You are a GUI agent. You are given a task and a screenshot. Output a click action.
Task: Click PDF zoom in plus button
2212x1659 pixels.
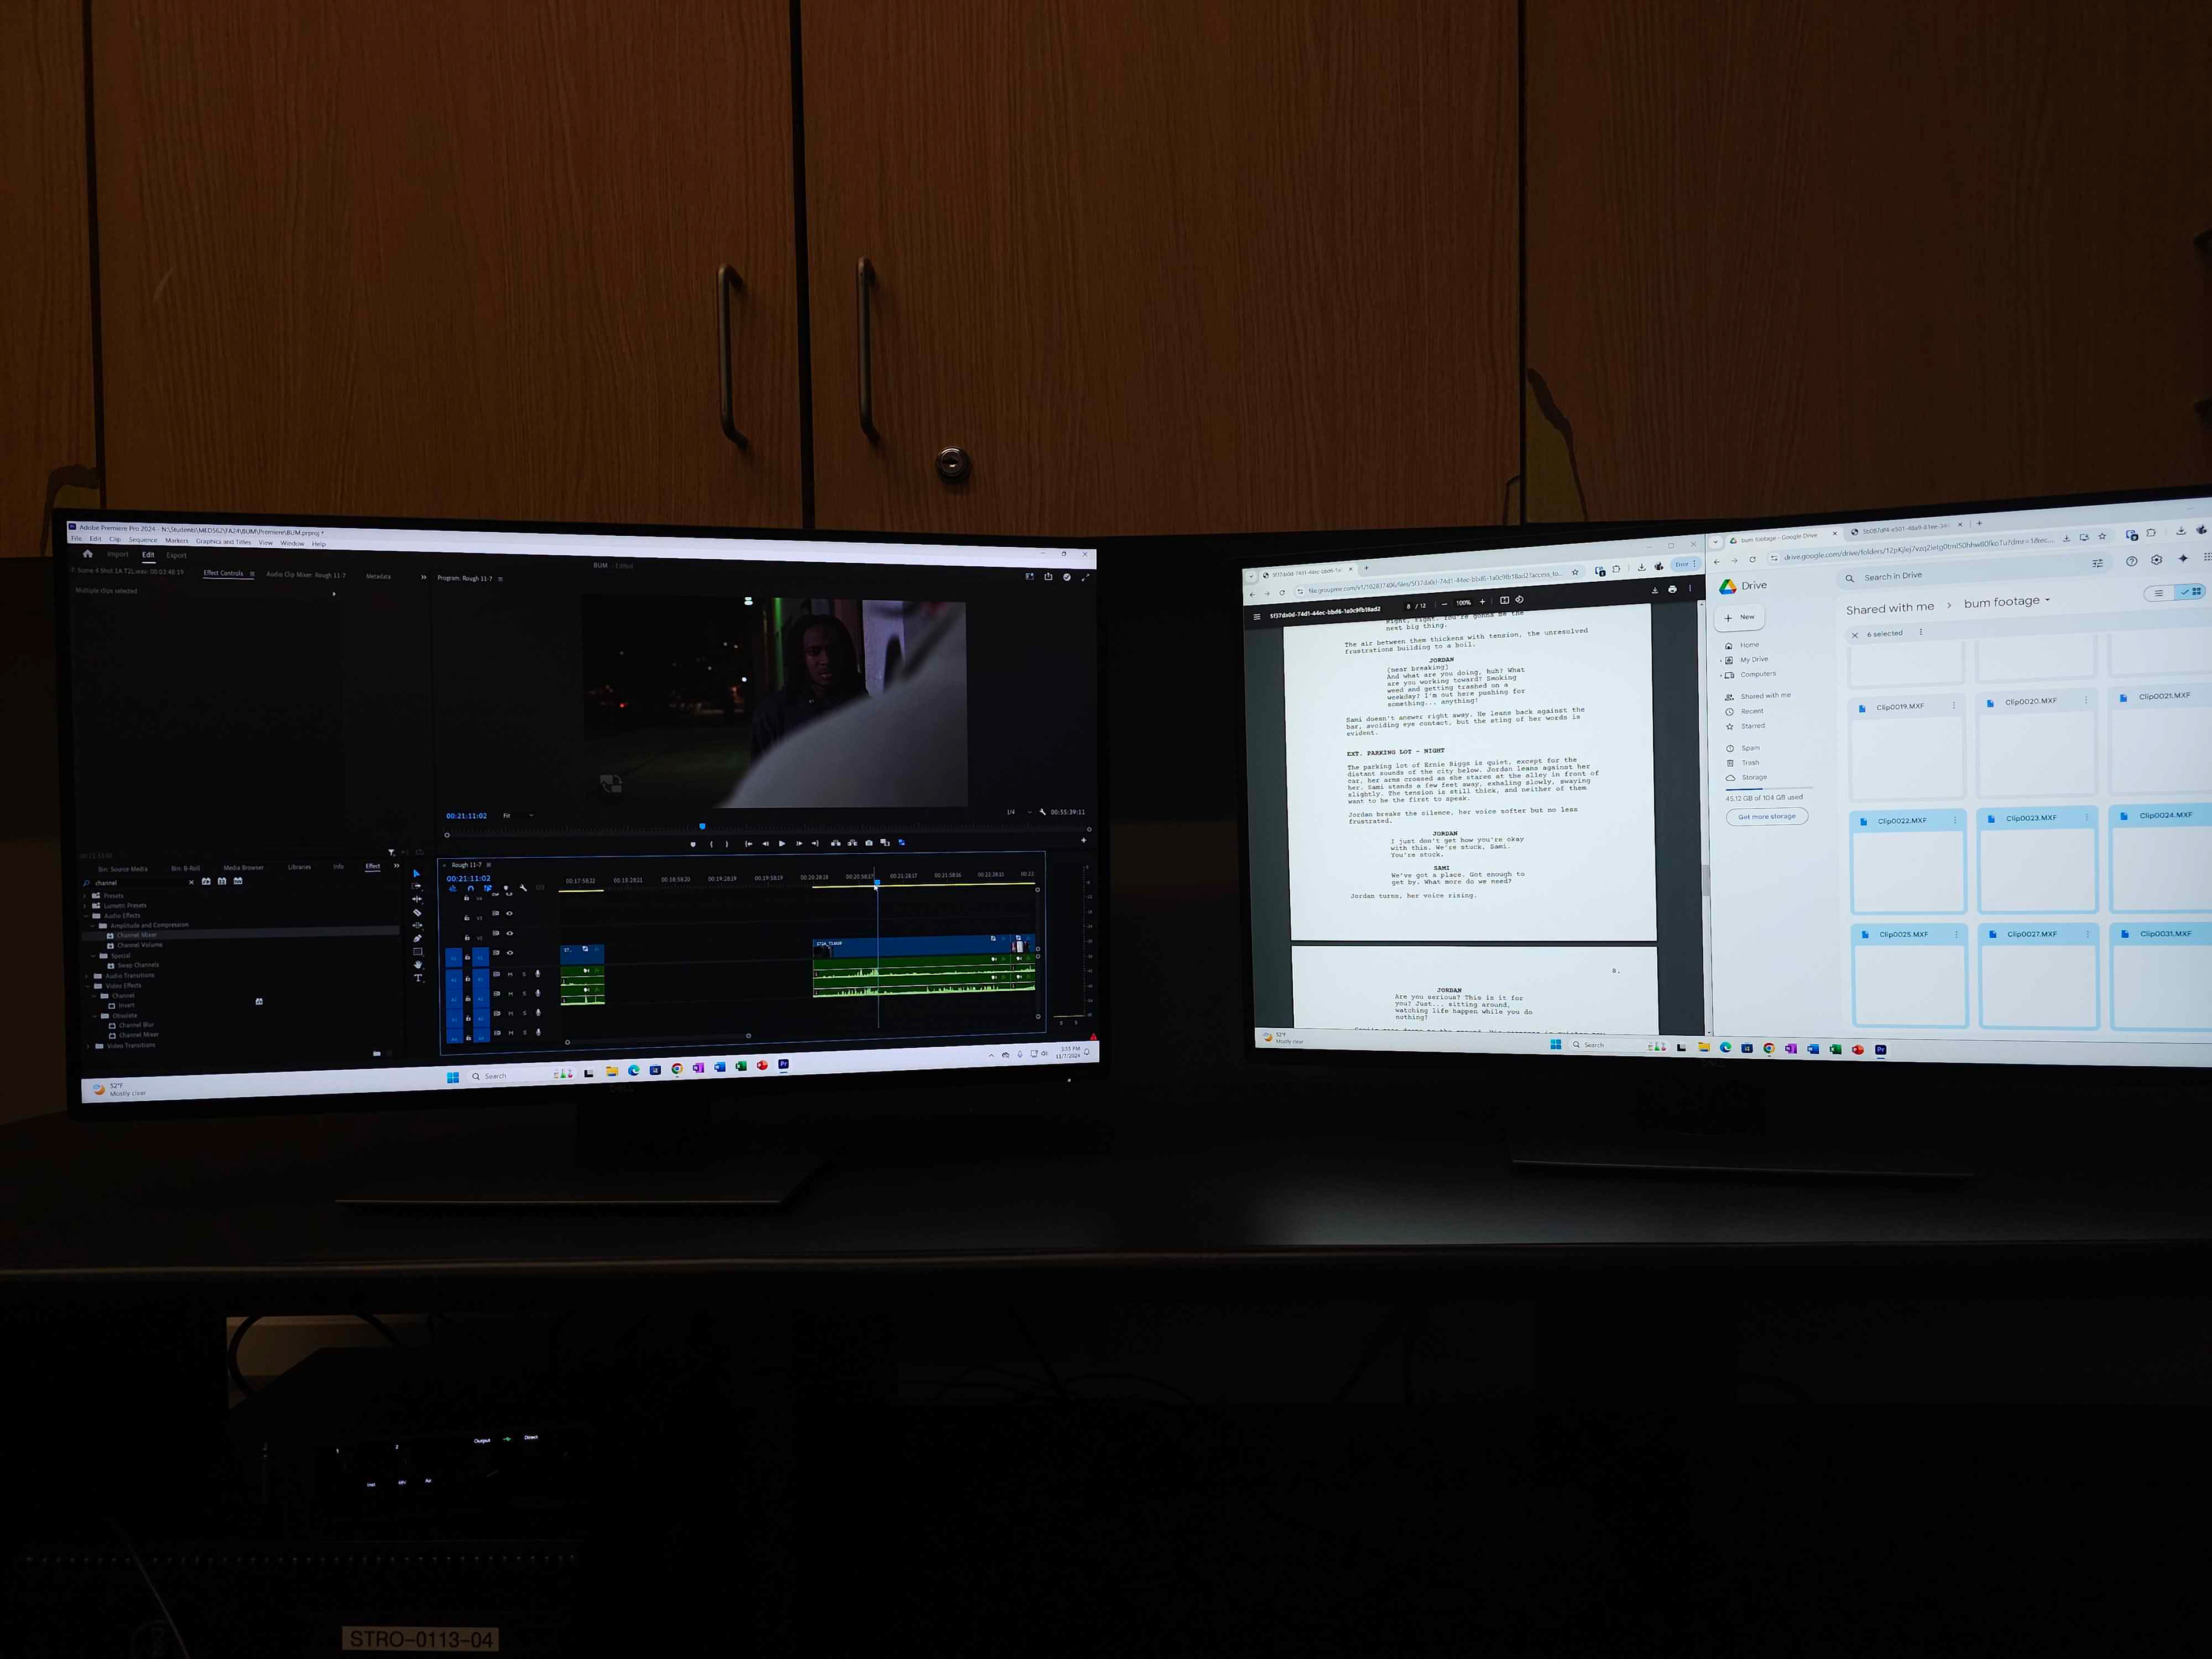(x=1482, y=602)
